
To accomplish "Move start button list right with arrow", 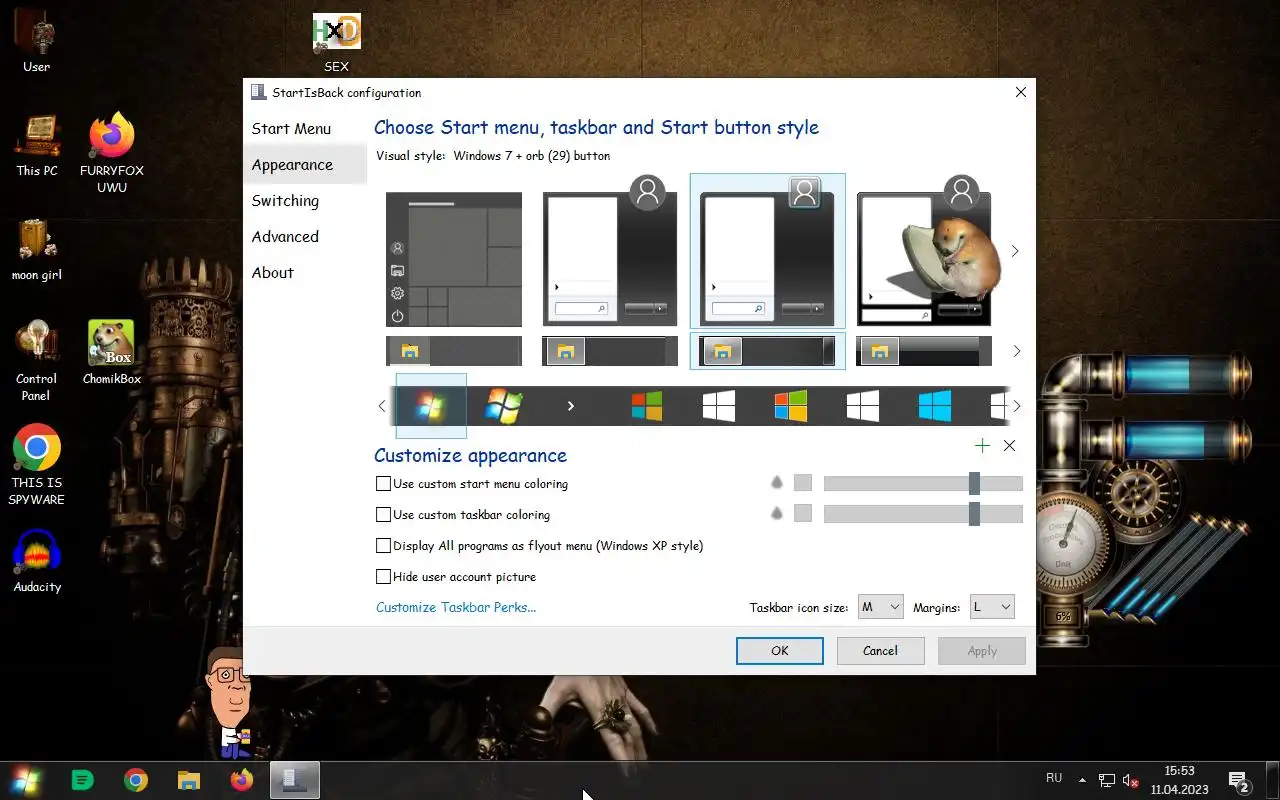I will [1017, 406].
